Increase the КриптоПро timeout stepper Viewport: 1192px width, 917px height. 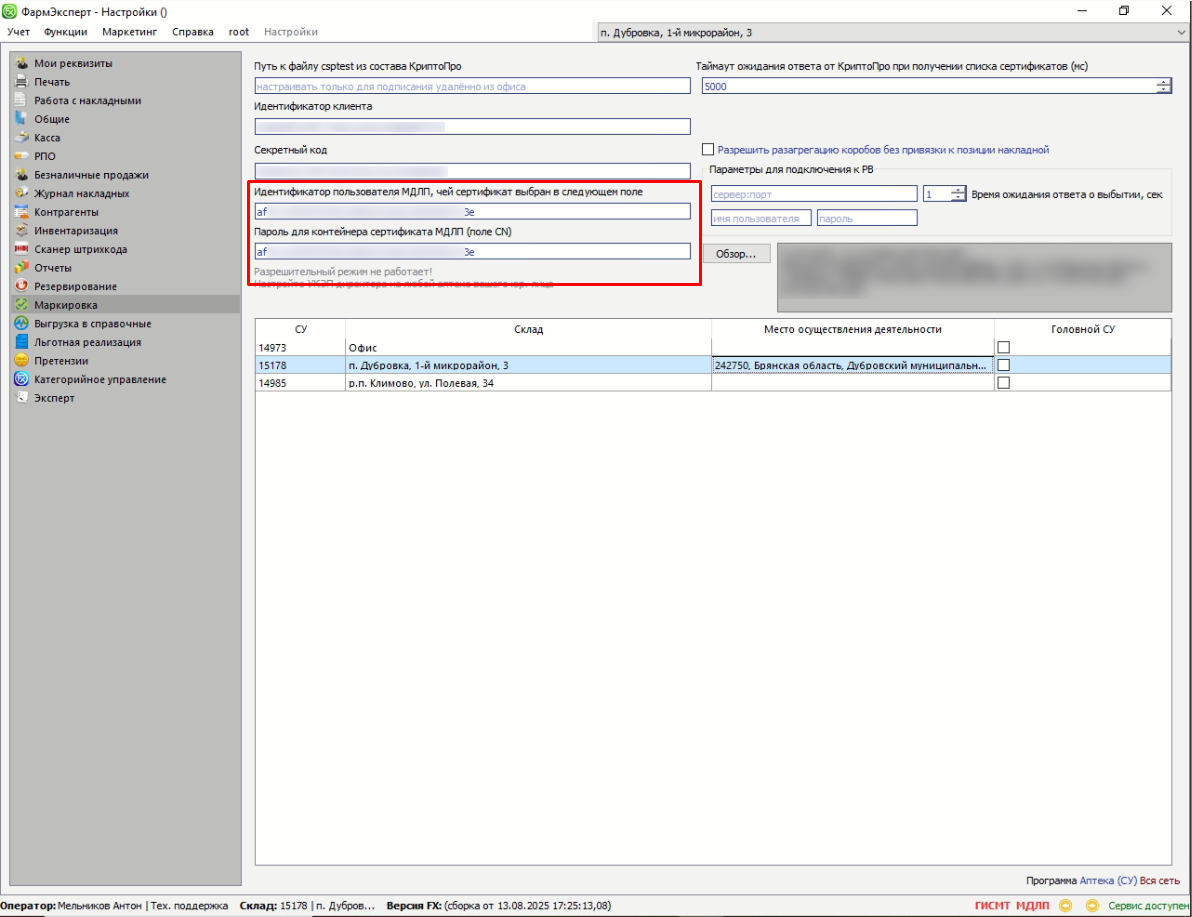(x=1163, y=83)
